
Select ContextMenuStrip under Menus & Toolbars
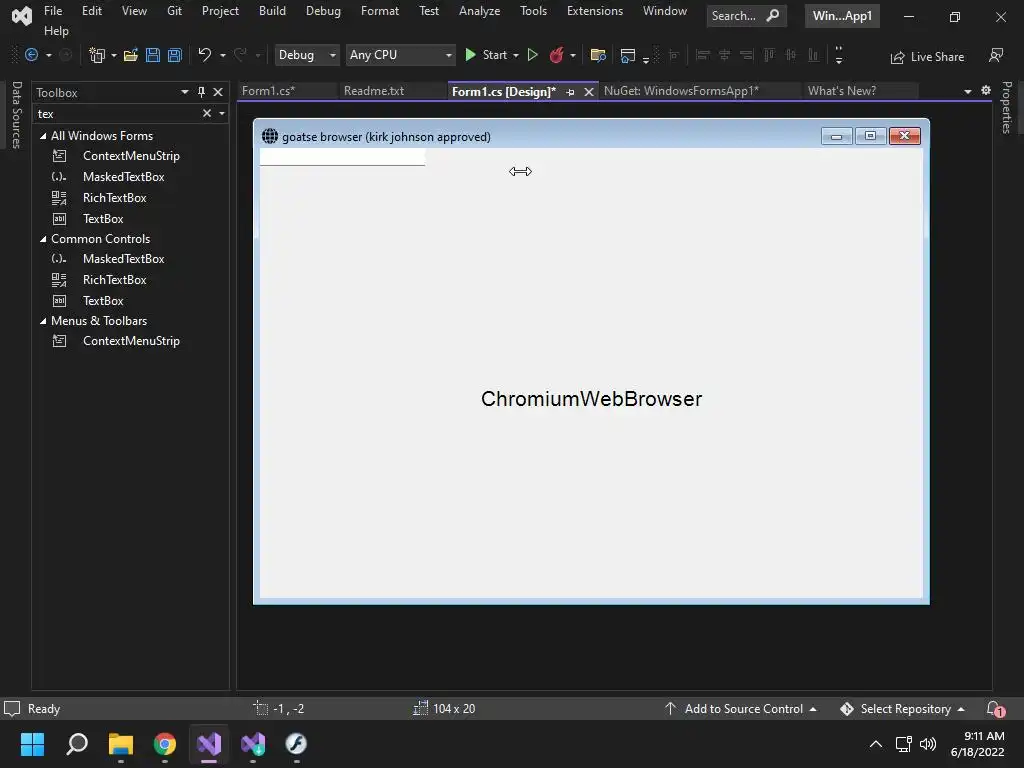tap(131, 341)
